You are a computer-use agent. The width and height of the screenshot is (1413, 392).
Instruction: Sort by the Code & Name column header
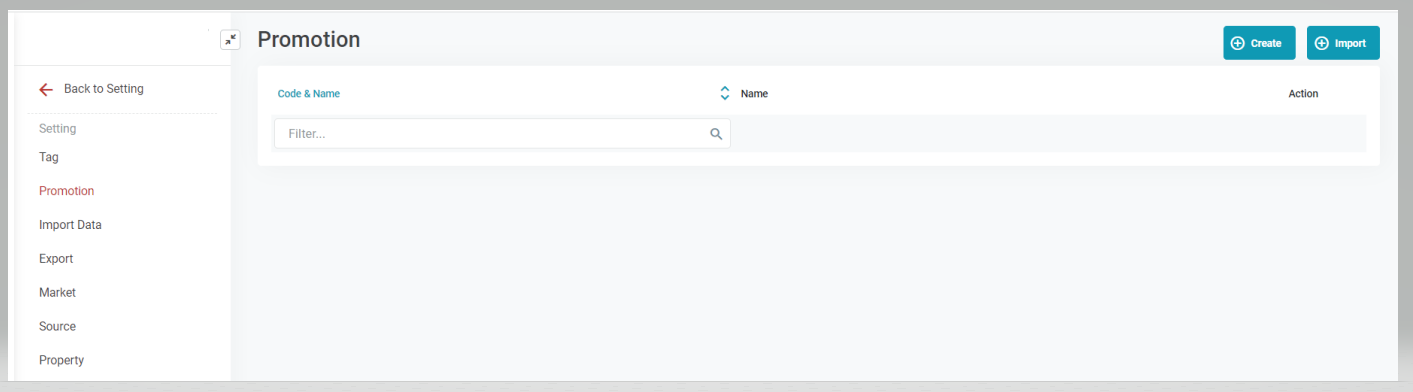(x=309, y=94)
